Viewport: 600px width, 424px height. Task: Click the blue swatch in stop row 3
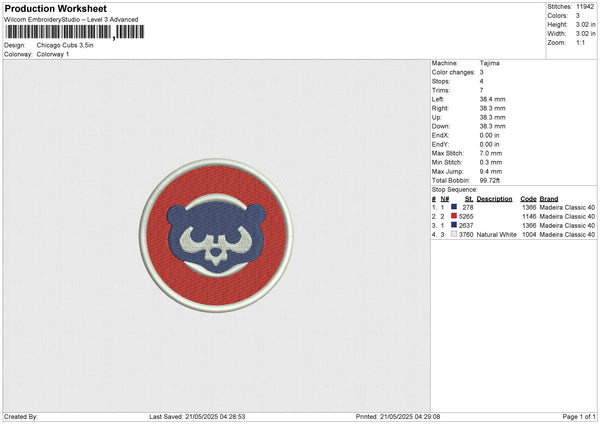pos(454,225)
